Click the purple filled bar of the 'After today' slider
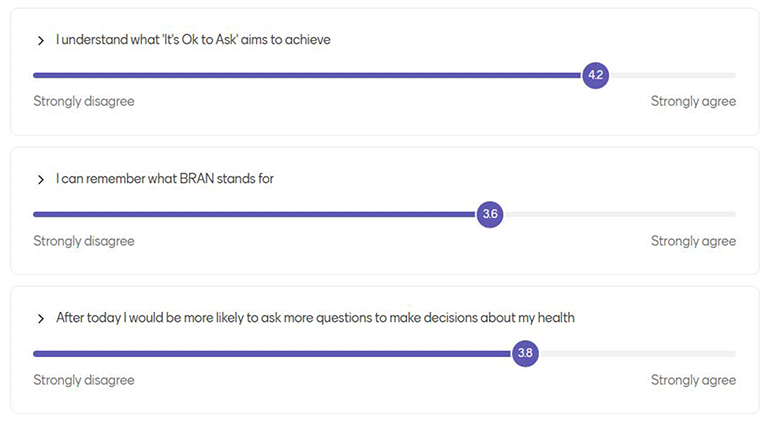Viewport: 769px width, 423px height. click(x=272, y=353)
